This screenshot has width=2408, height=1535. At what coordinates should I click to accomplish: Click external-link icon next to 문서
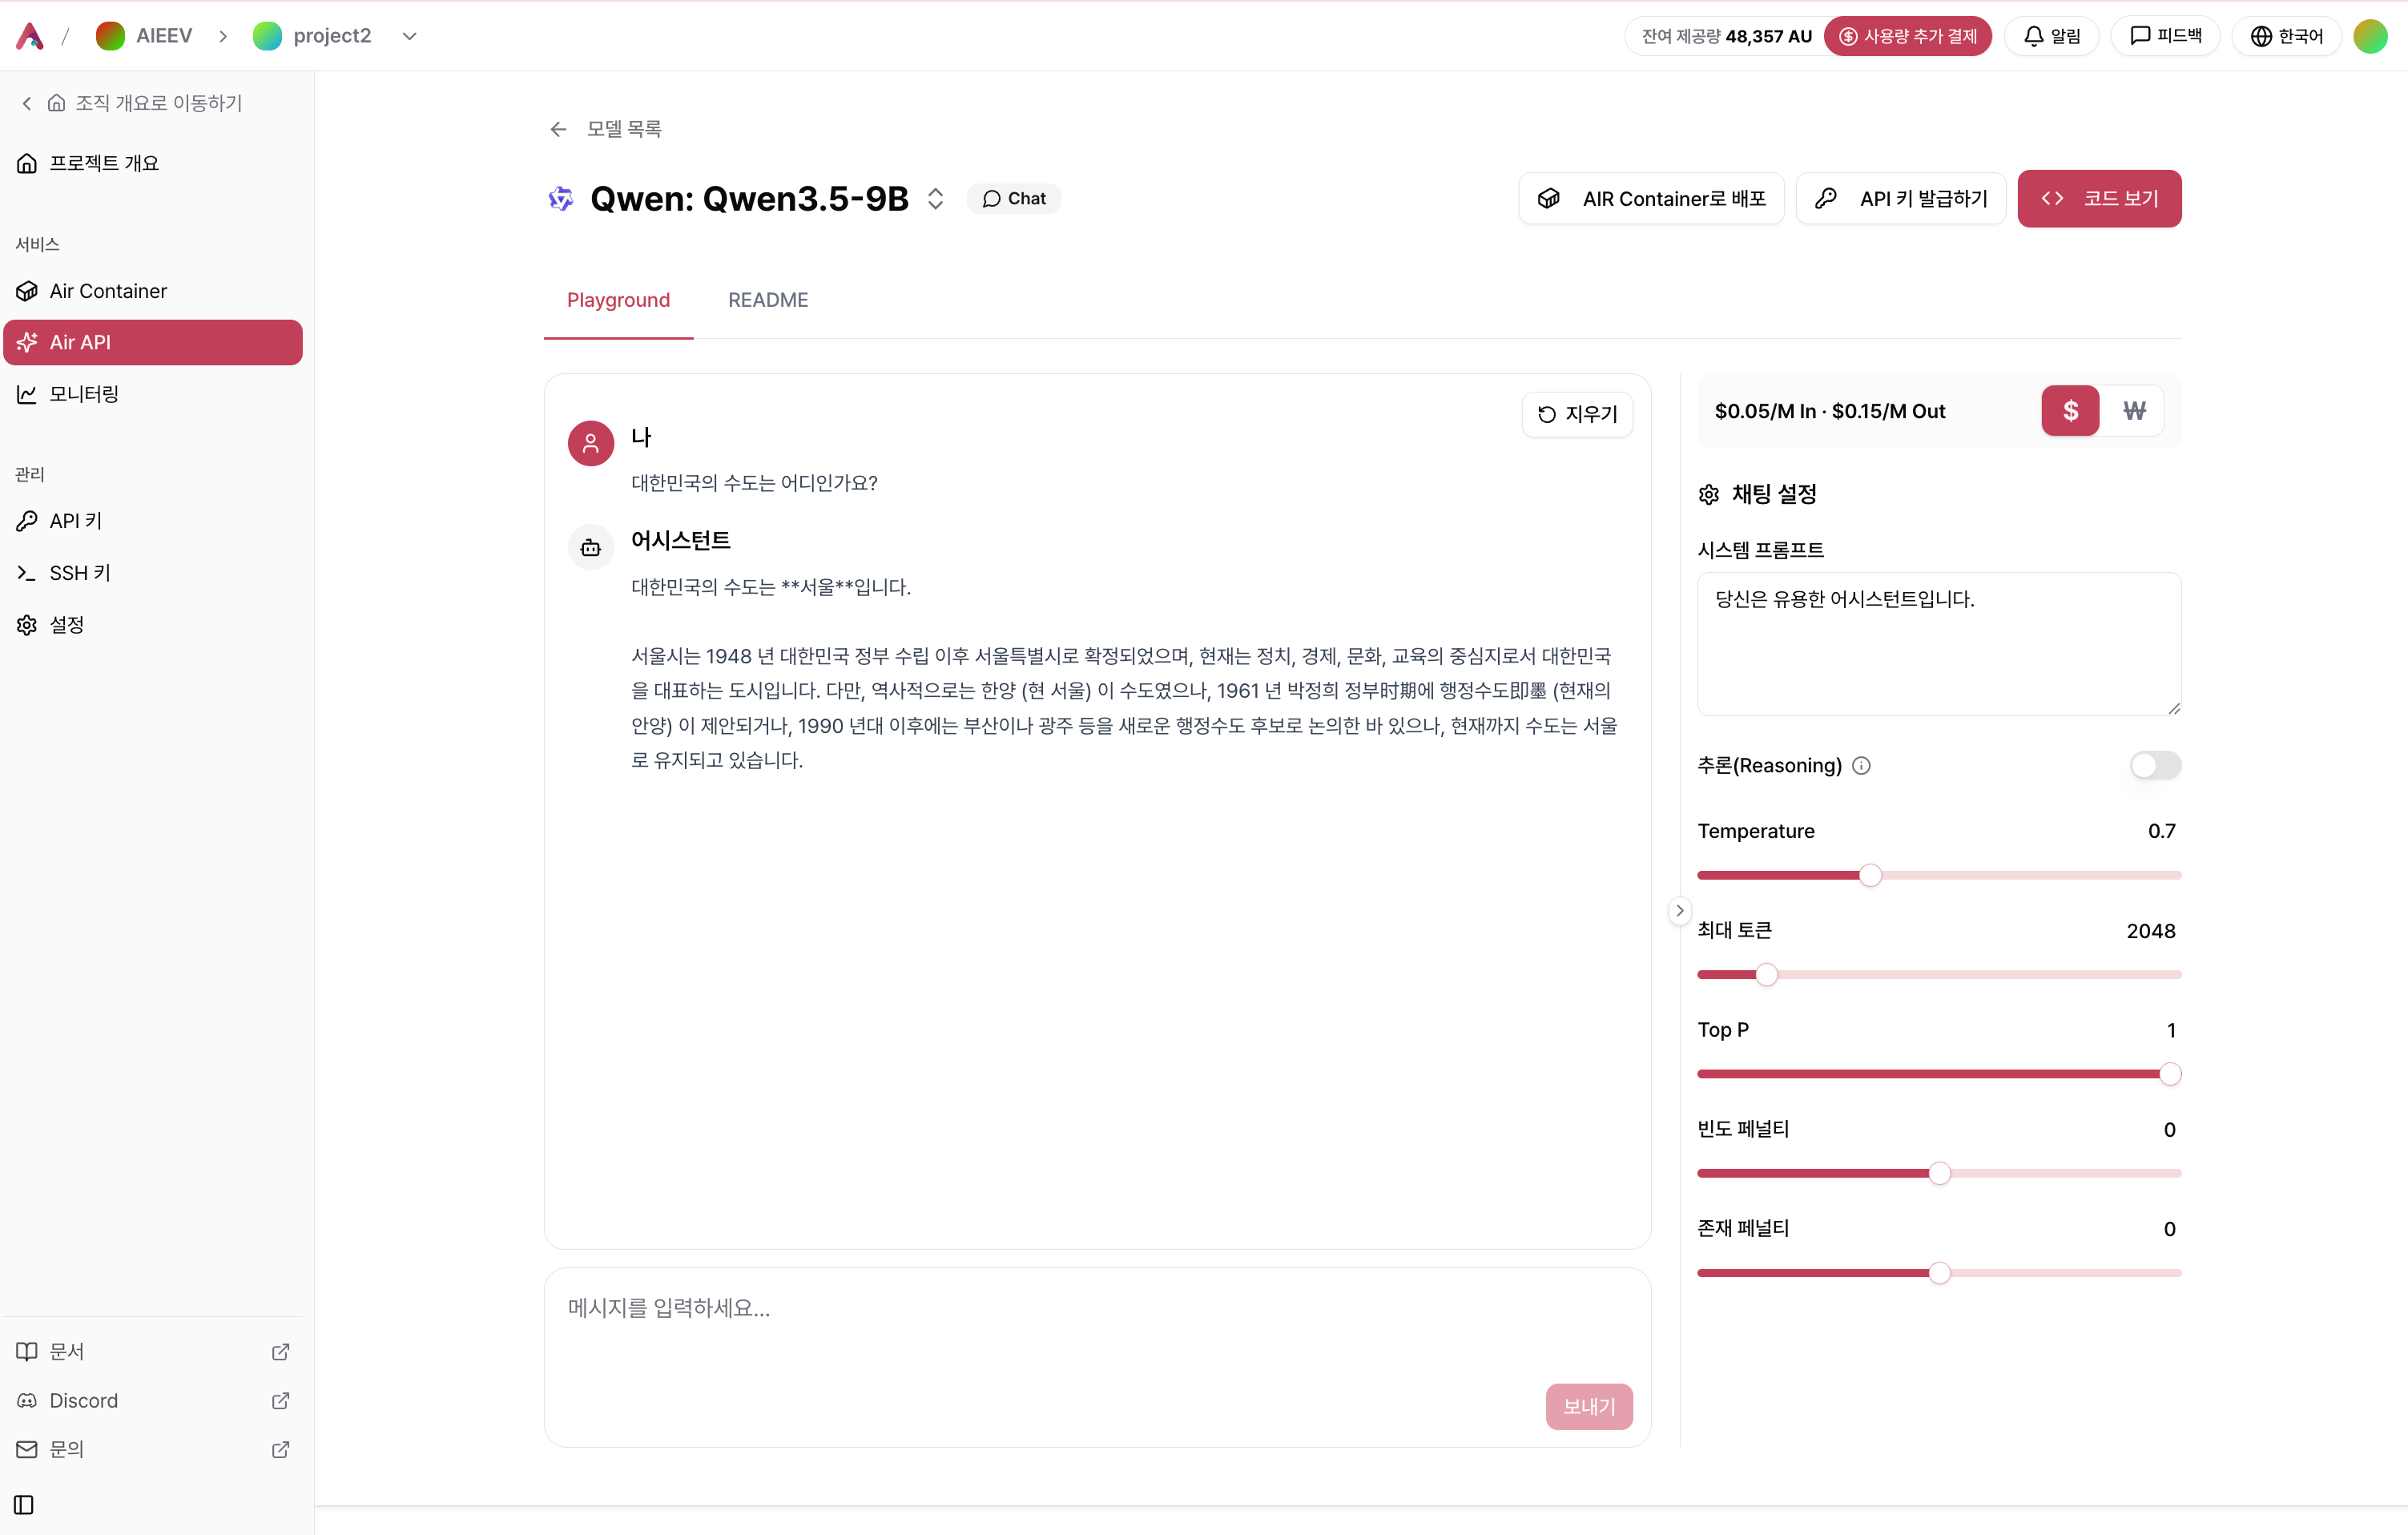(281, 1351)
